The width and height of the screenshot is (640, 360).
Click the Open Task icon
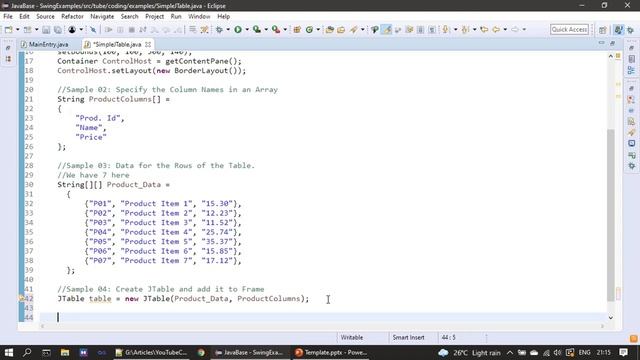341,29
